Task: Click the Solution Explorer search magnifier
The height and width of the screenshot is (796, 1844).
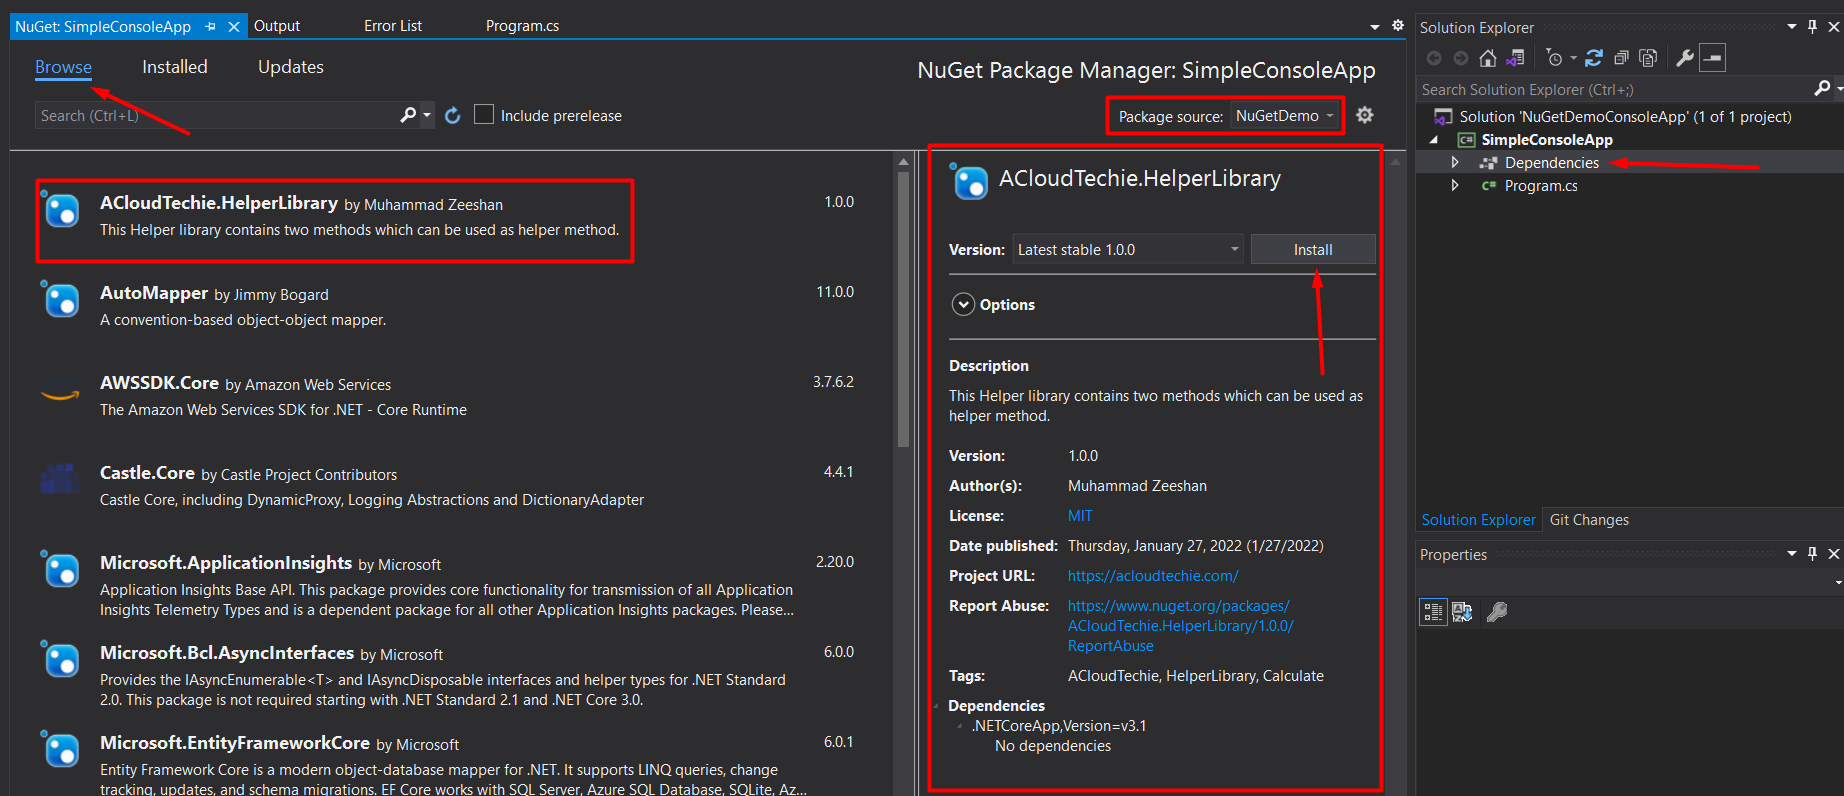Action: pos(1823,89)
